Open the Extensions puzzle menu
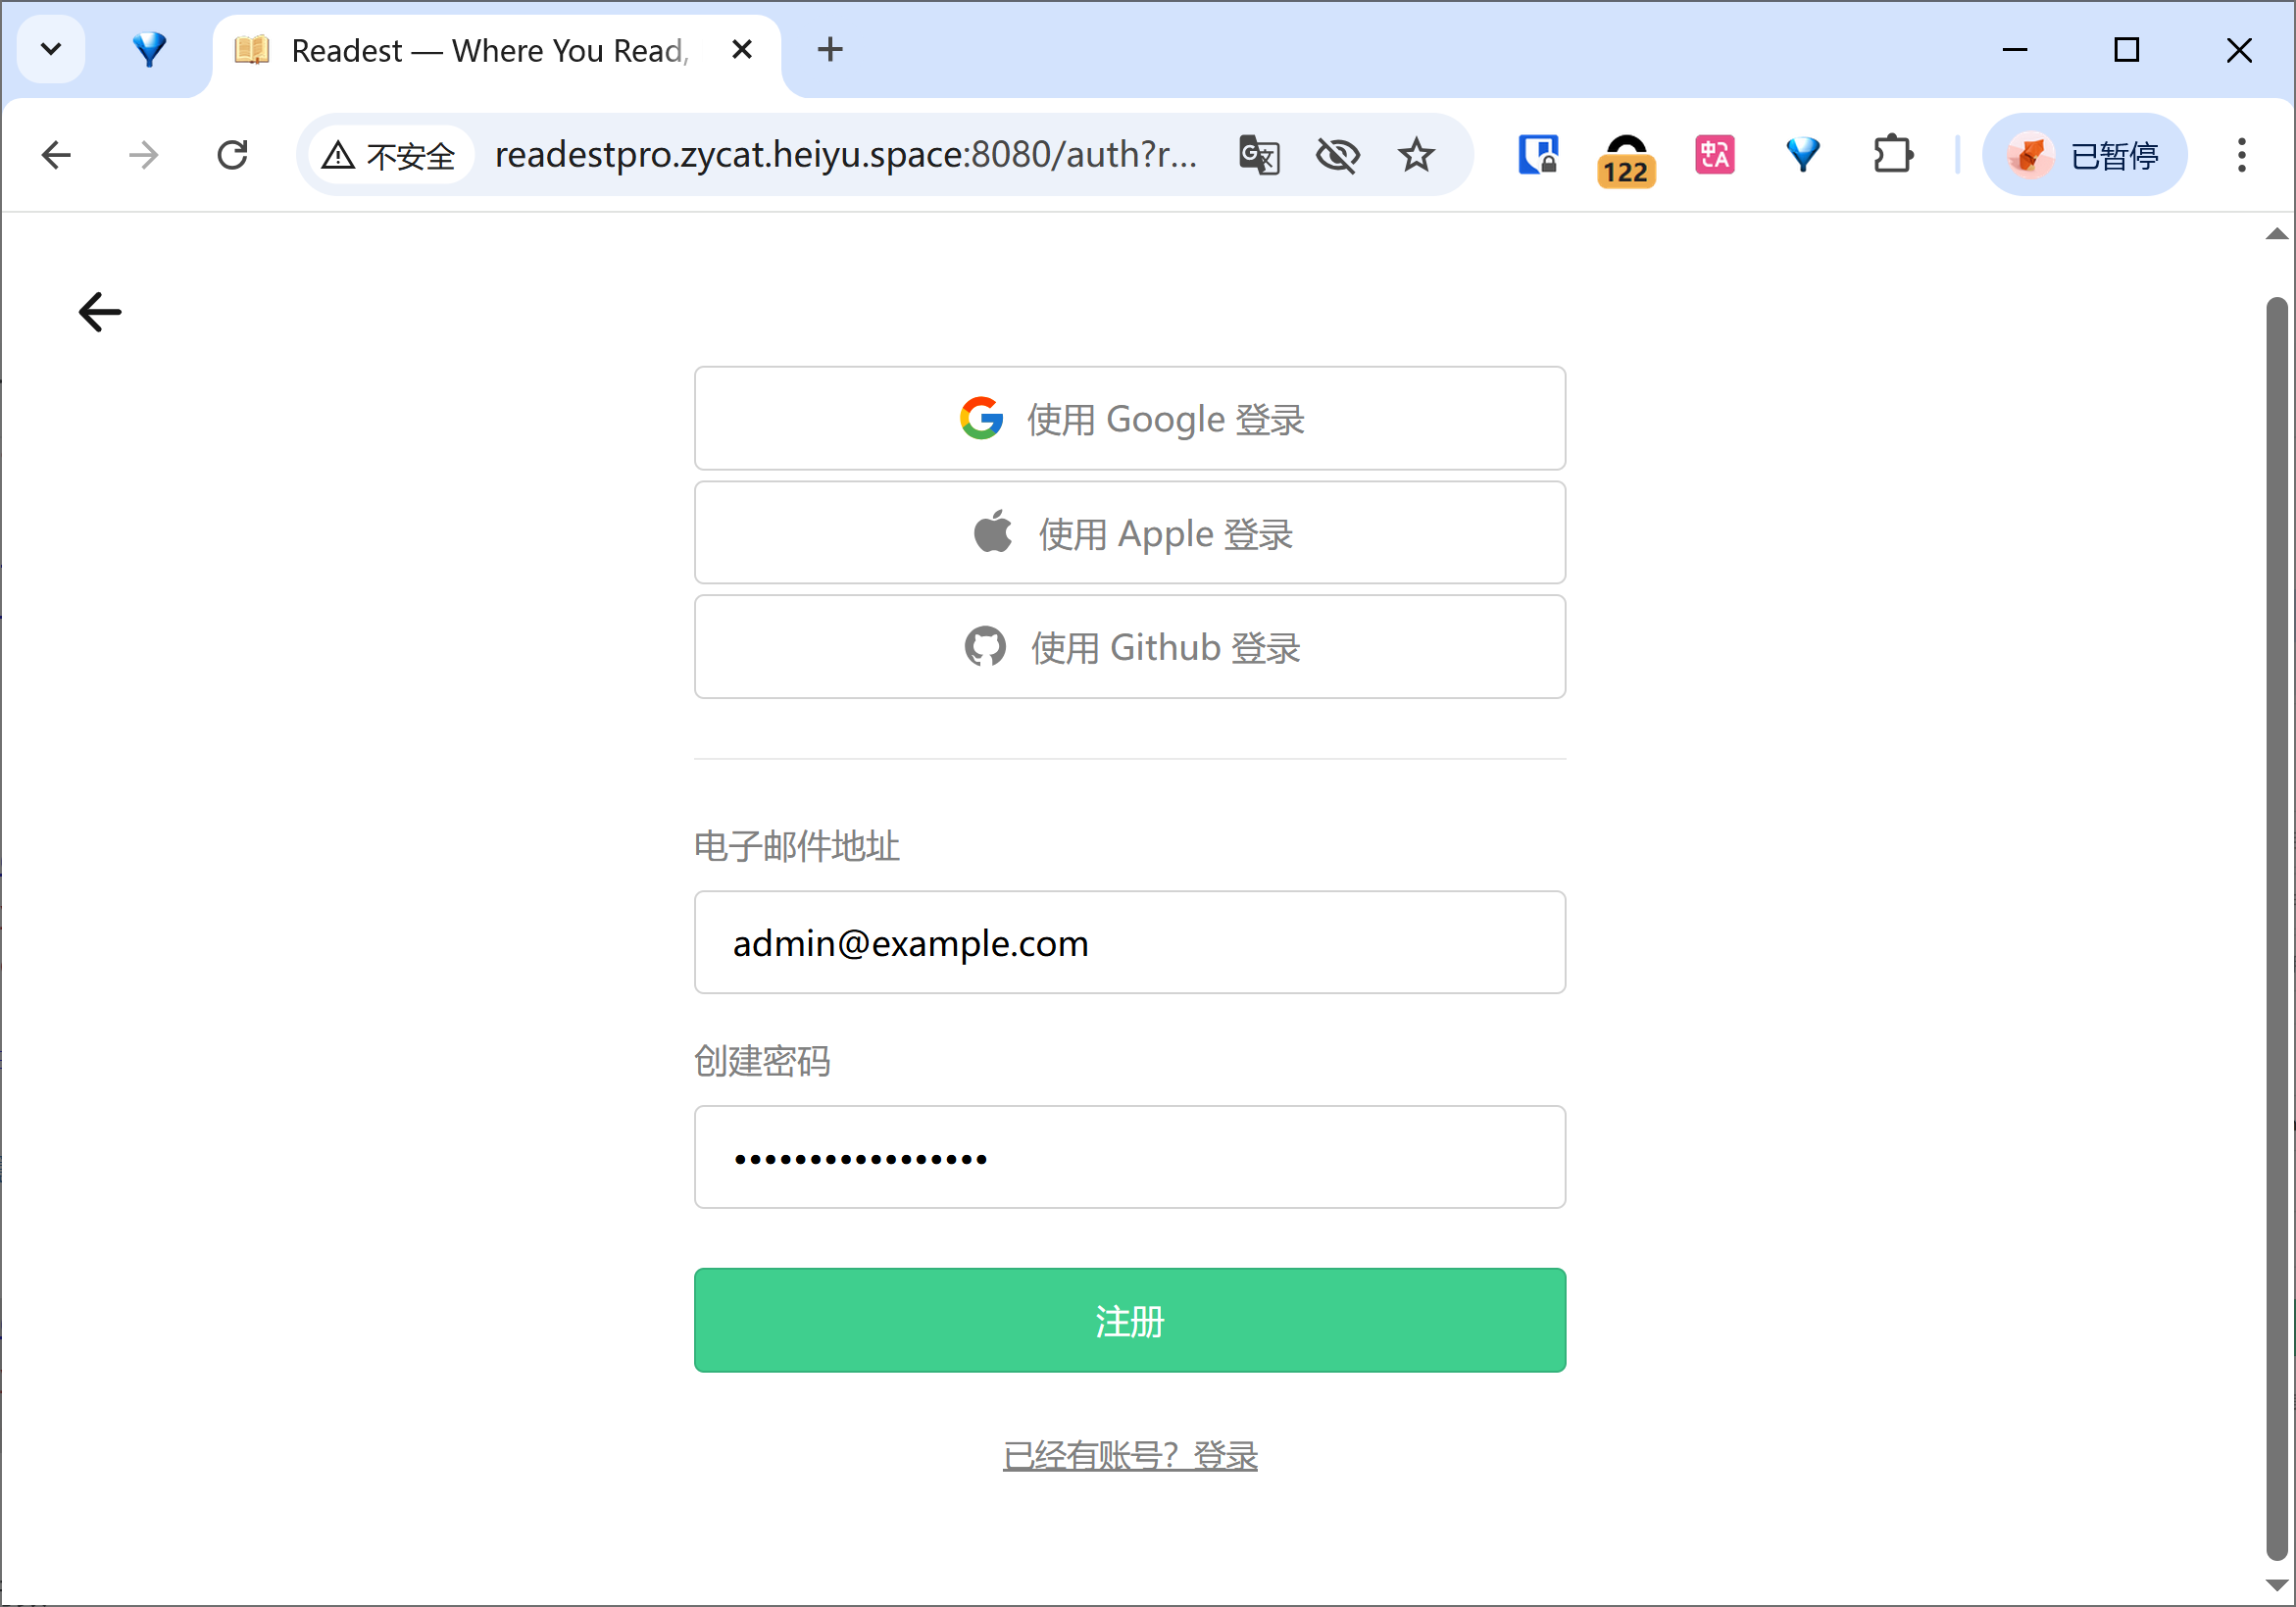2296x1607 pixels. (1891, 155)
